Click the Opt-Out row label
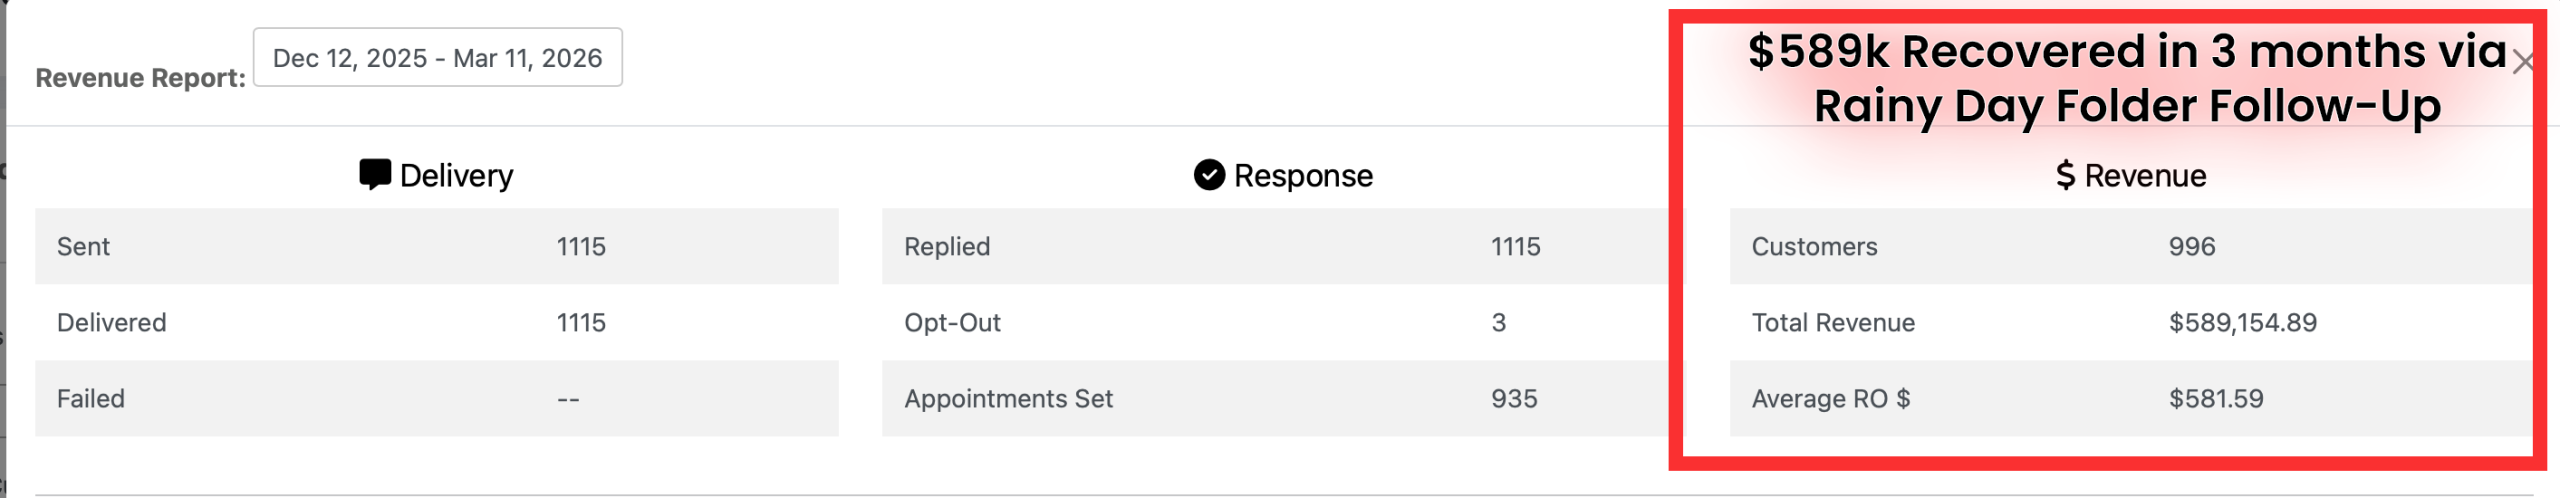The image size is (2560, 498). point(952,323)
